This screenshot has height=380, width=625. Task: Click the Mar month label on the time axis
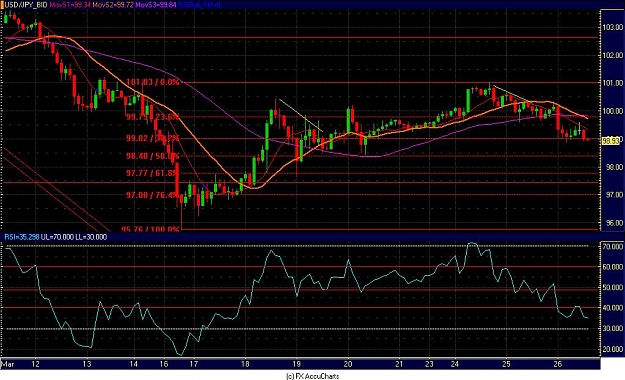pyautogui.click(x=8, y=364)
